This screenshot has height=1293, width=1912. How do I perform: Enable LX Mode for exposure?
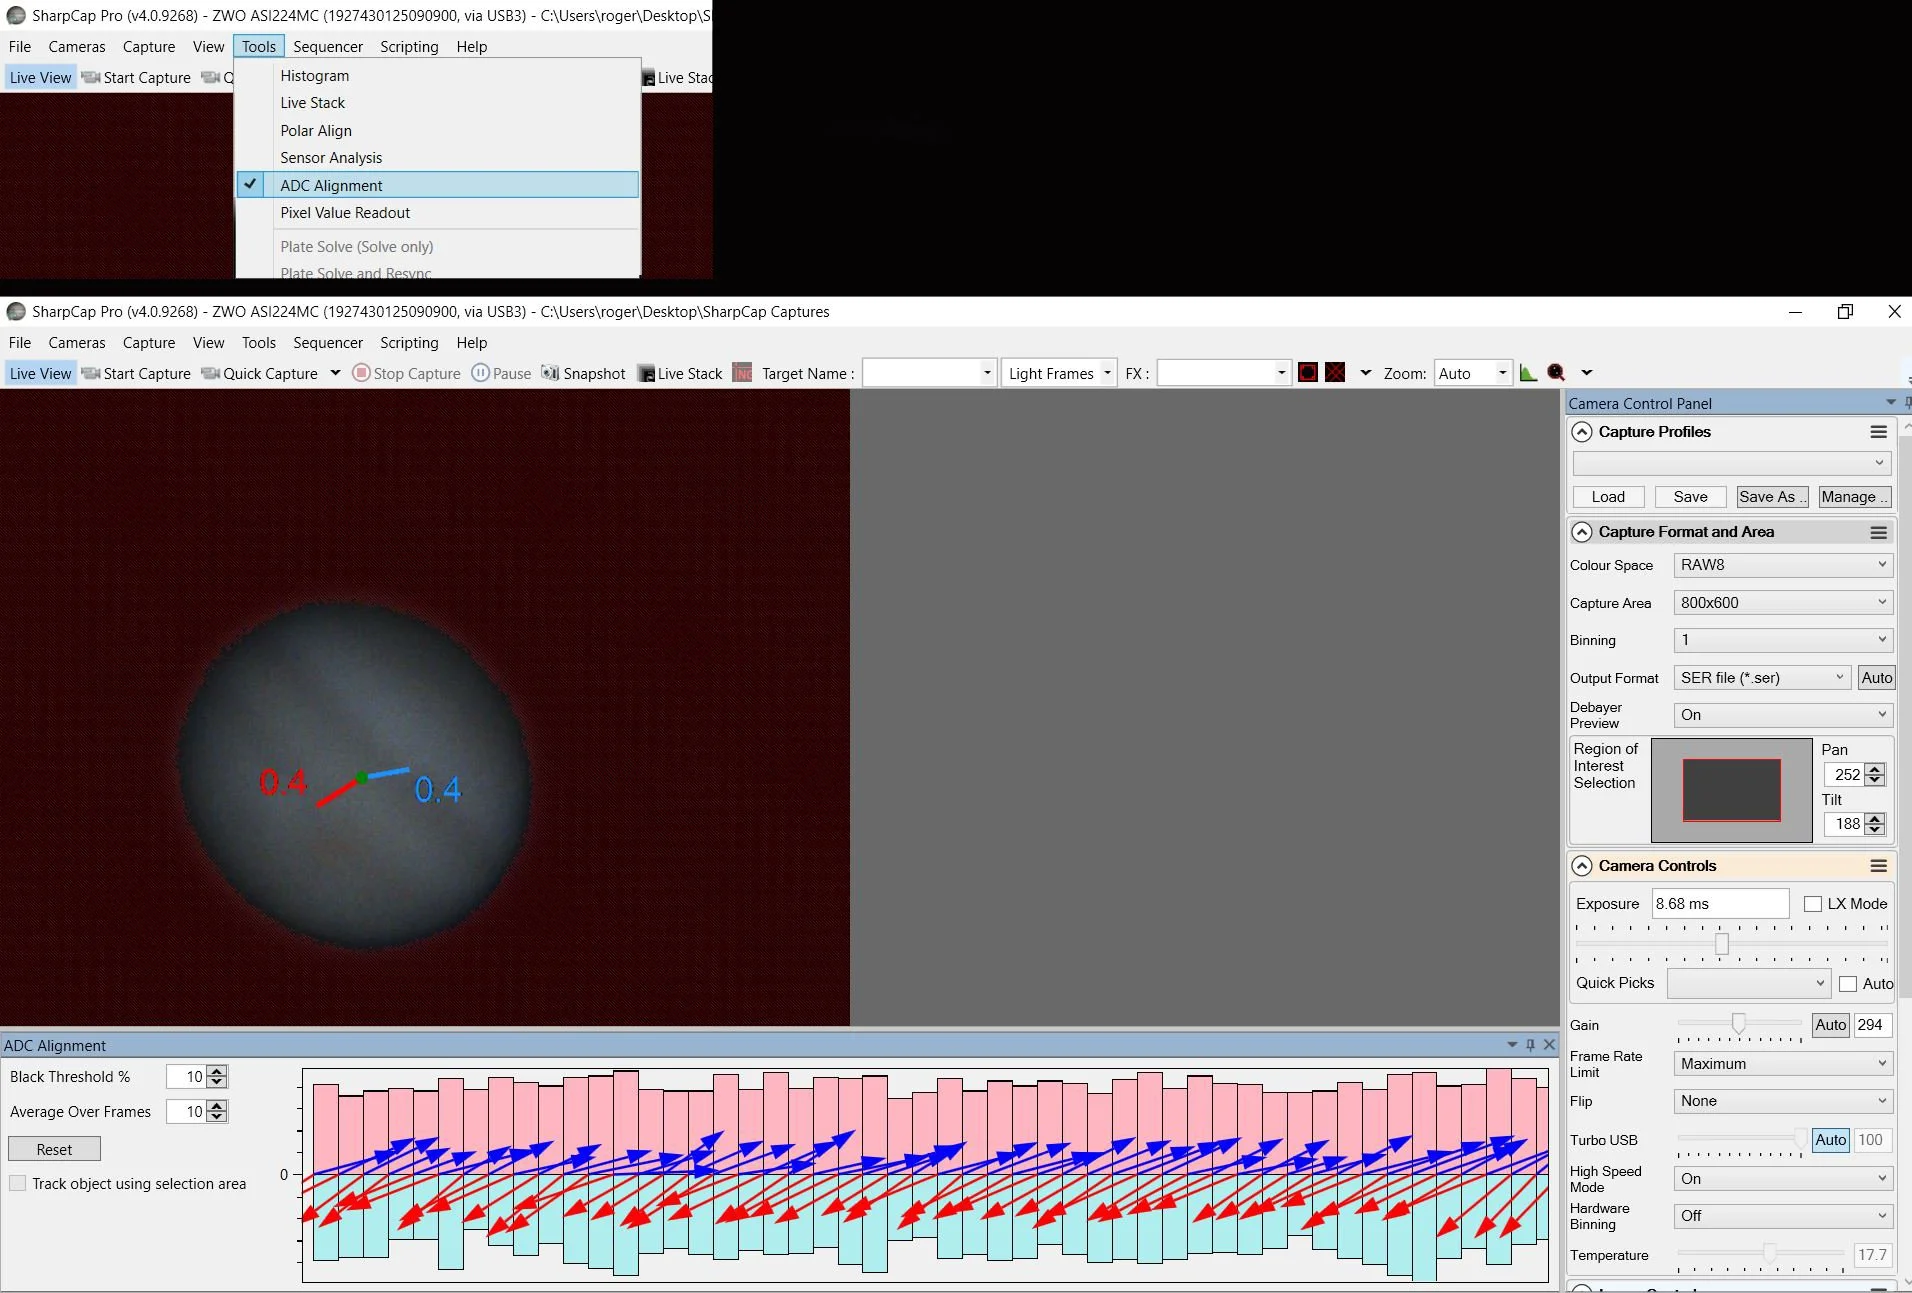point(1813,903)
